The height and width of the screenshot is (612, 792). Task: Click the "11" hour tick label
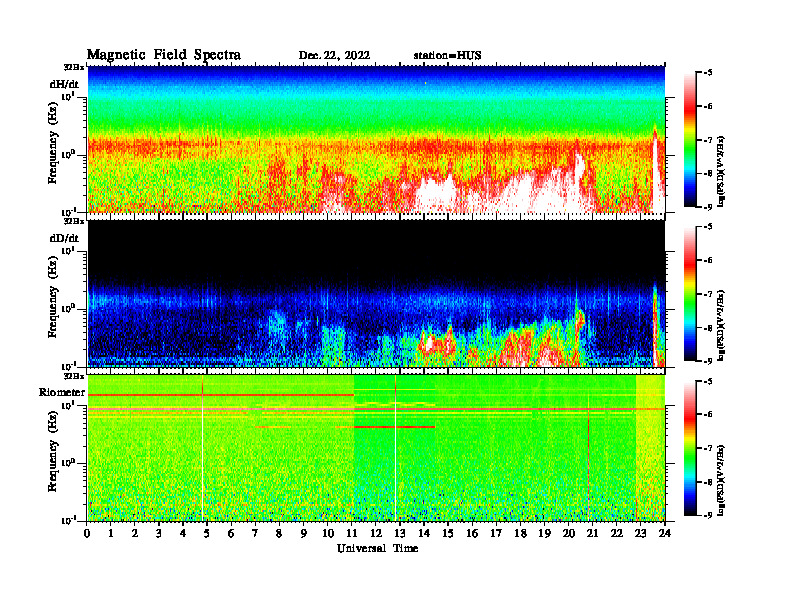(x=352, y=534)
